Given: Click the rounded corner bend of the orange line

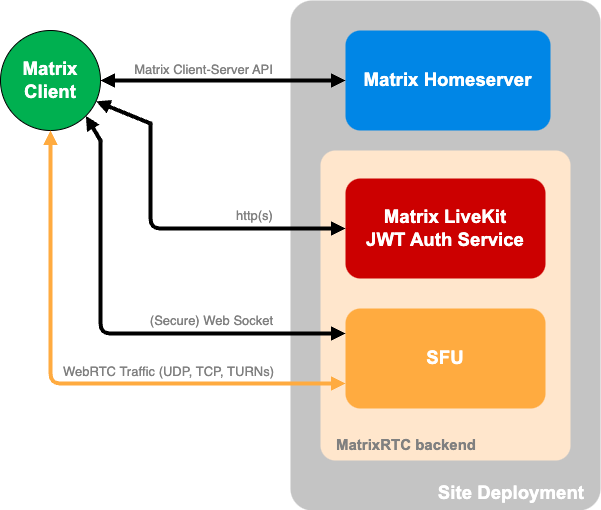Looking at the screenshot, I should (x=53, y=380).
